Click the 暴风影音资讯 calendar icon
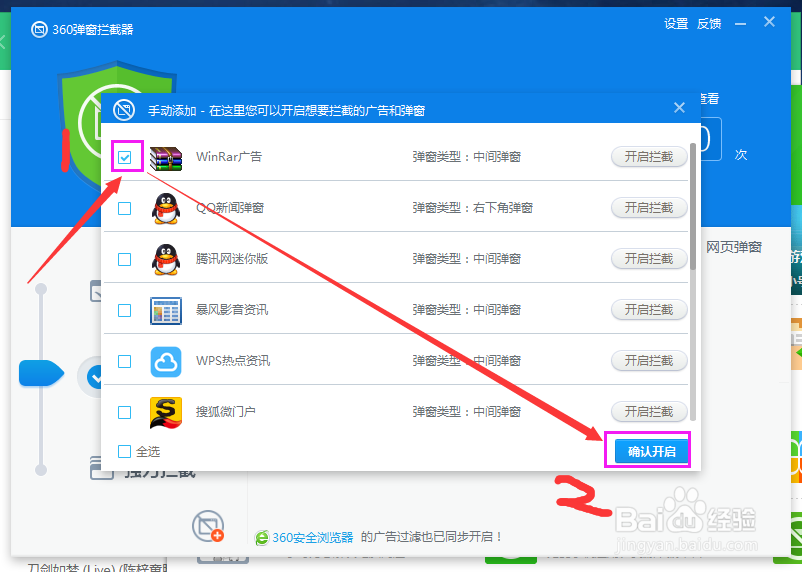This screenshot has width=802, height=572. pos(166,311)
